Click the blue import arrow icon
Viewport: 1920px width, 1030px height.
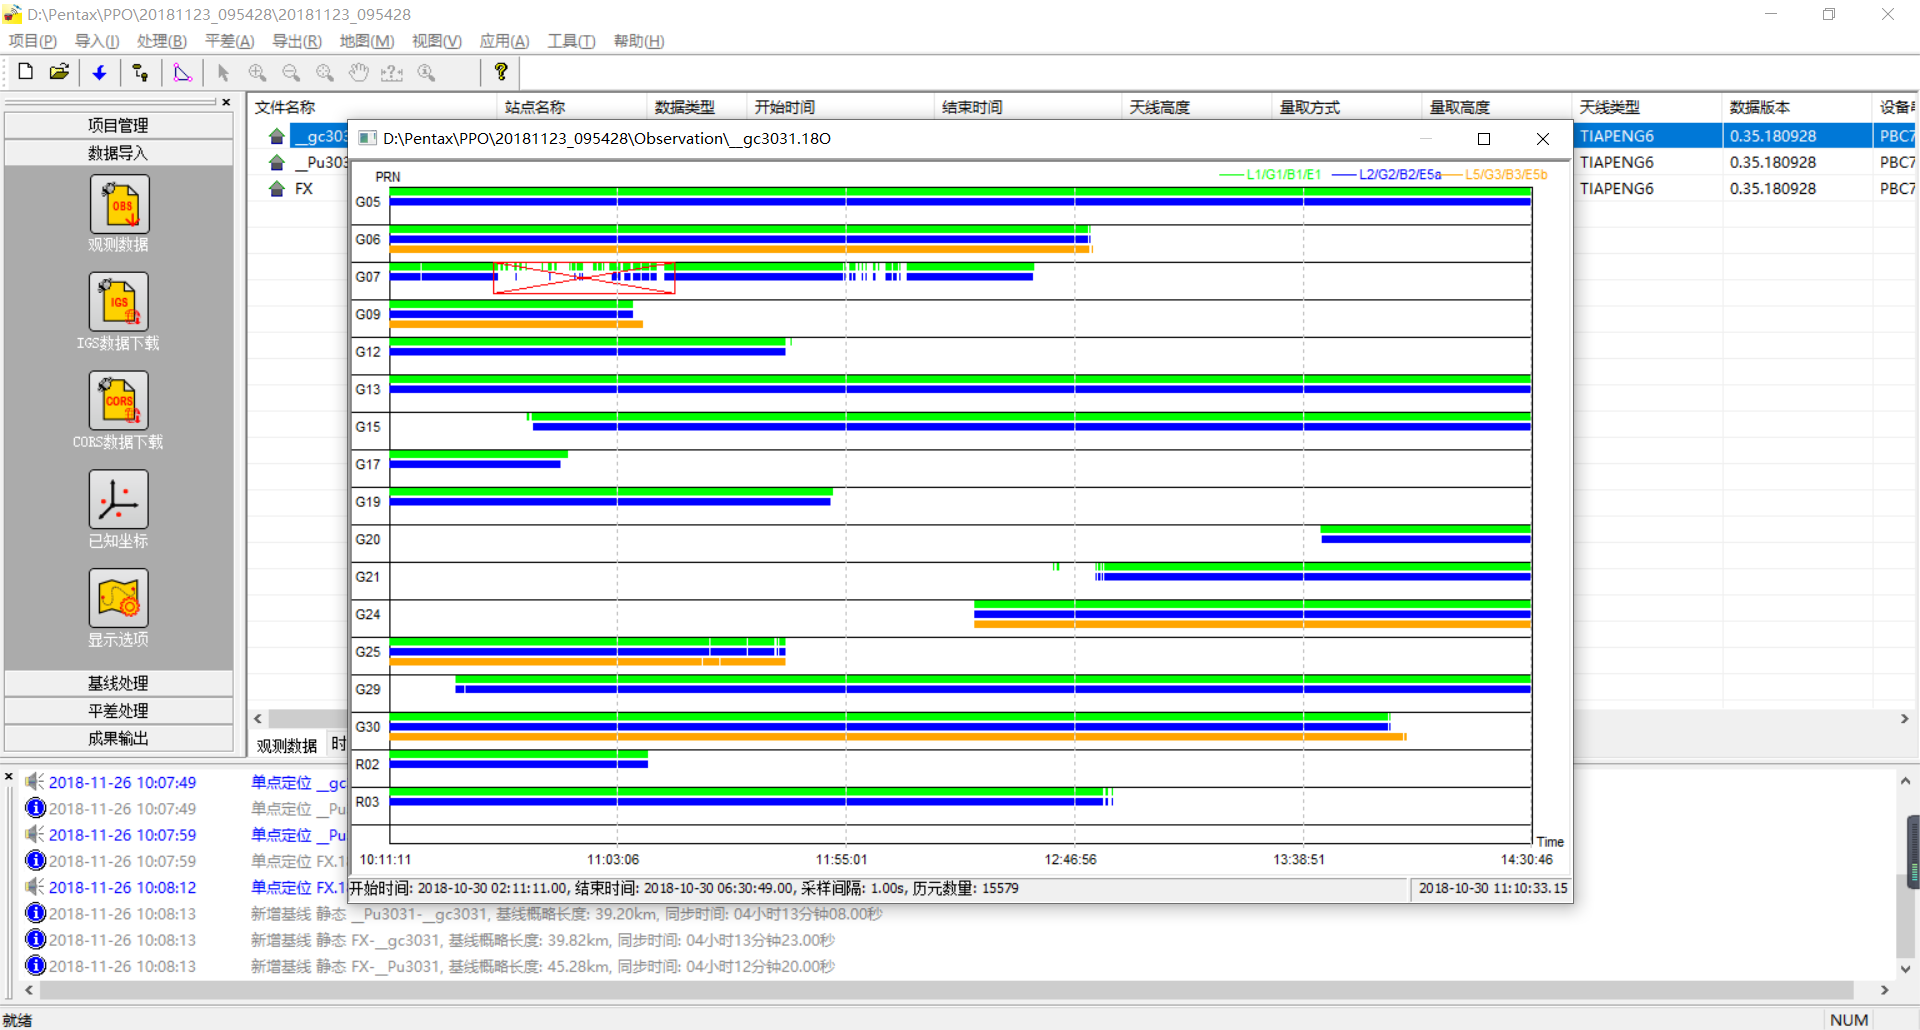[x=99, y=72]
